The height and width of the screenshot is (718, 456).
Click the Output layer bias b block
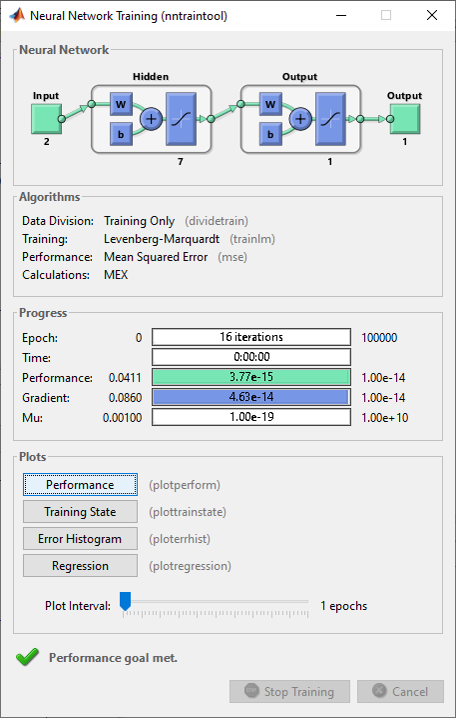270,134
